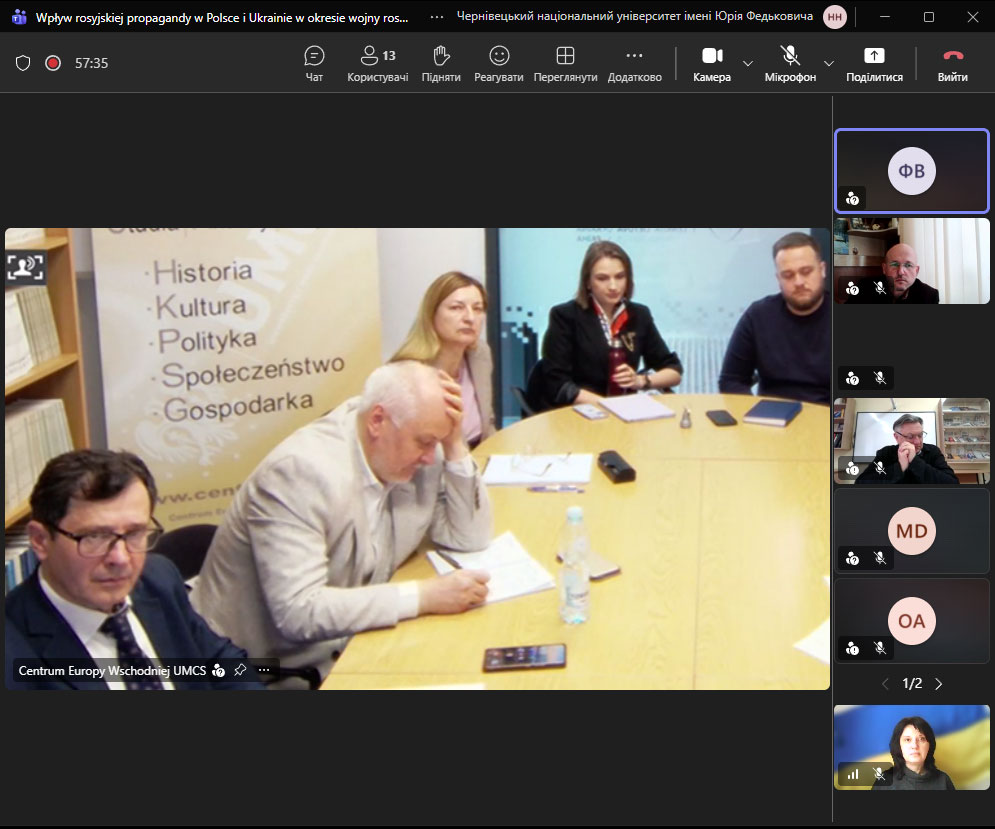Leave meeting with Вийти button
The height and width of the screenshot is (829, 995).
952,64
